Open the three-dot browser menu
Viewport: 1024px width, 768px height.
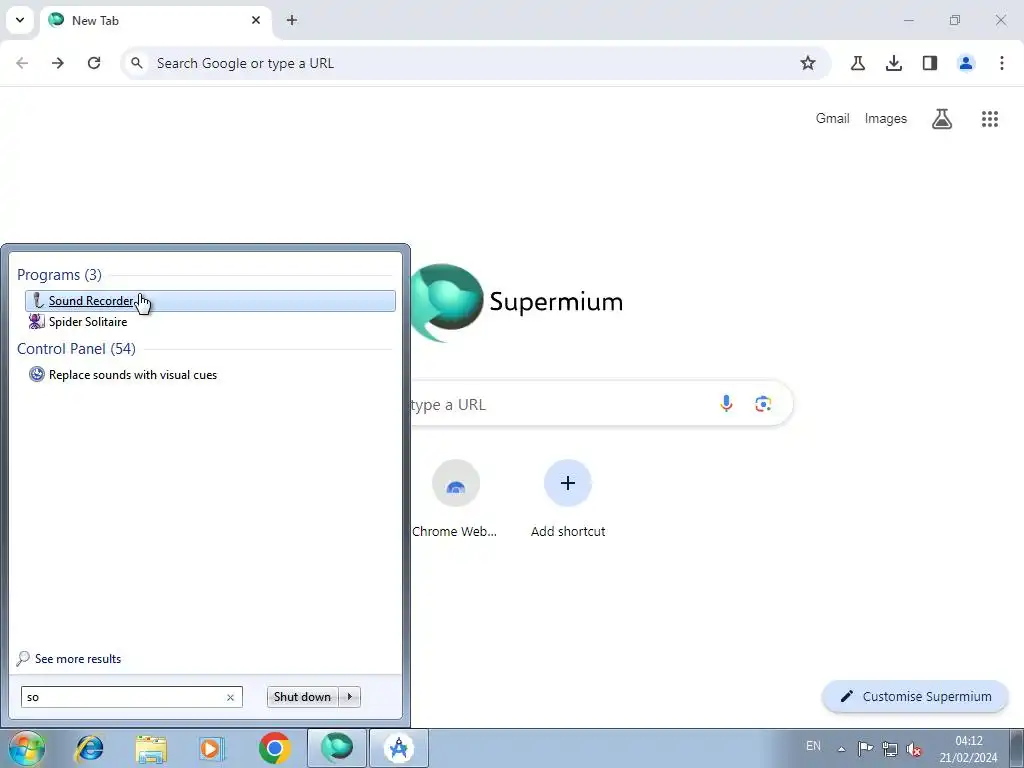point(1002,63)
